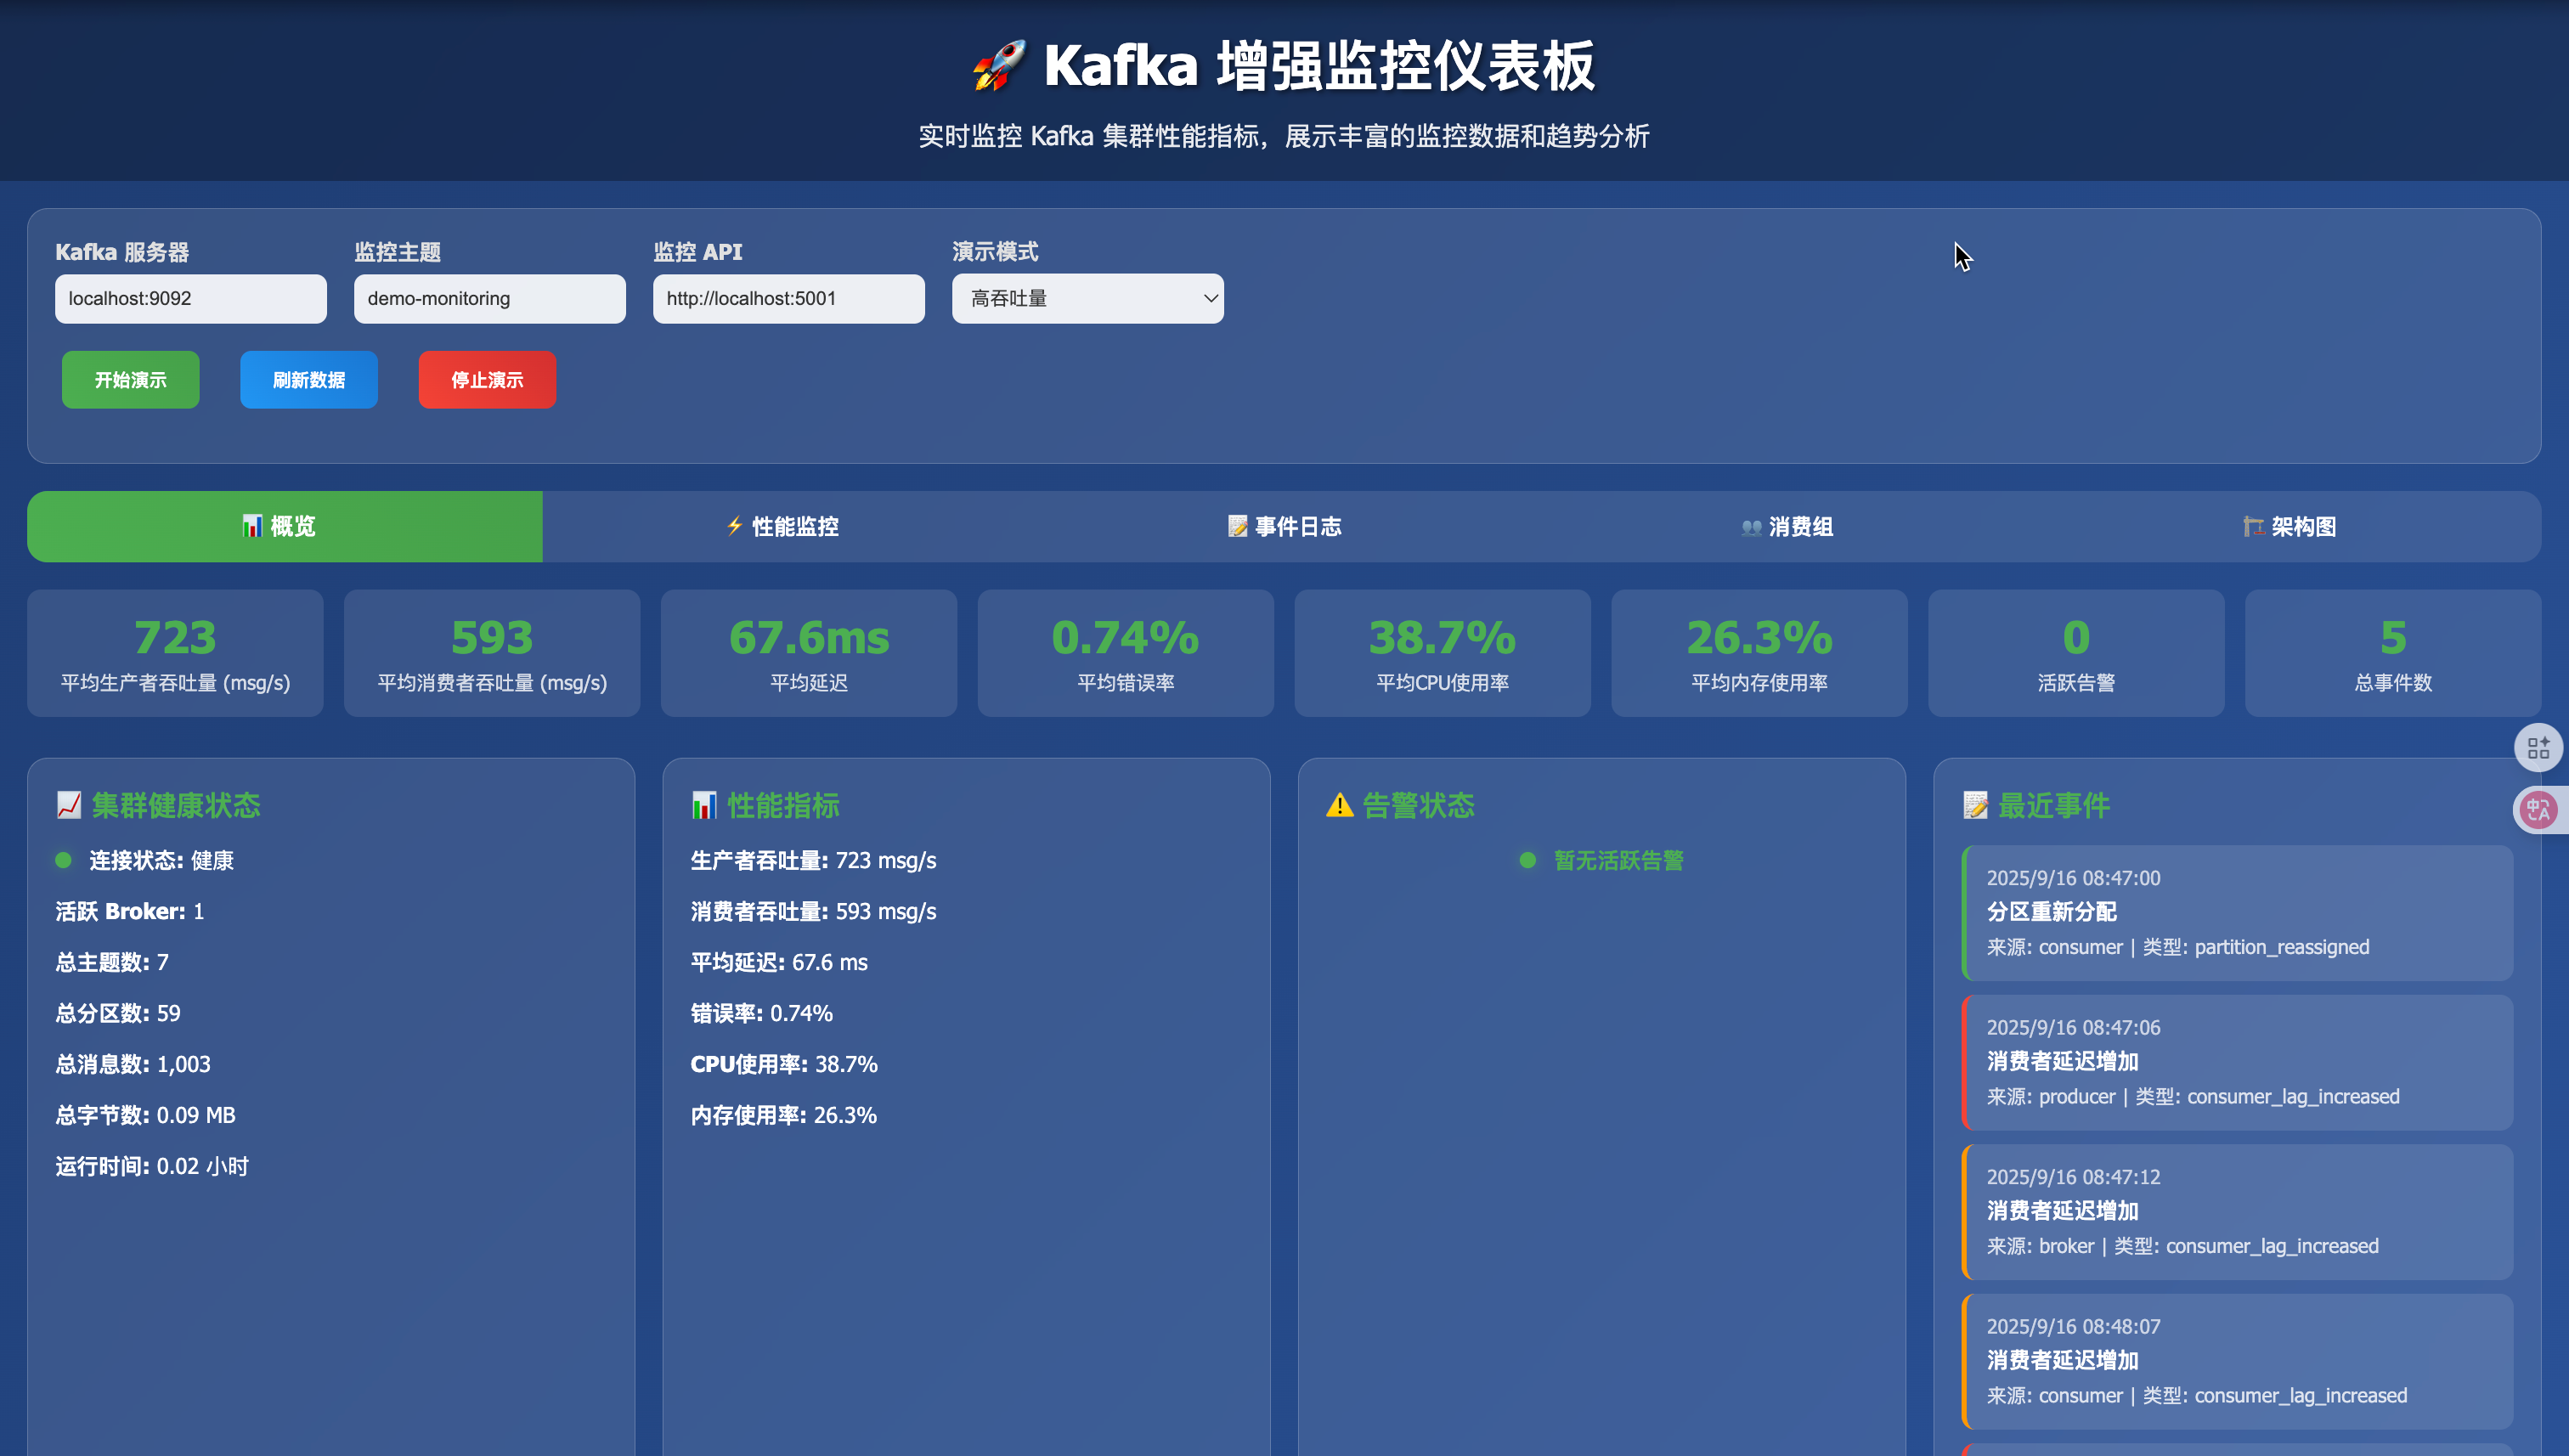Image resolution: width=2569 pixels, height=1456 pixels.
Task: Click the green connection status dot
Action: 64,860
